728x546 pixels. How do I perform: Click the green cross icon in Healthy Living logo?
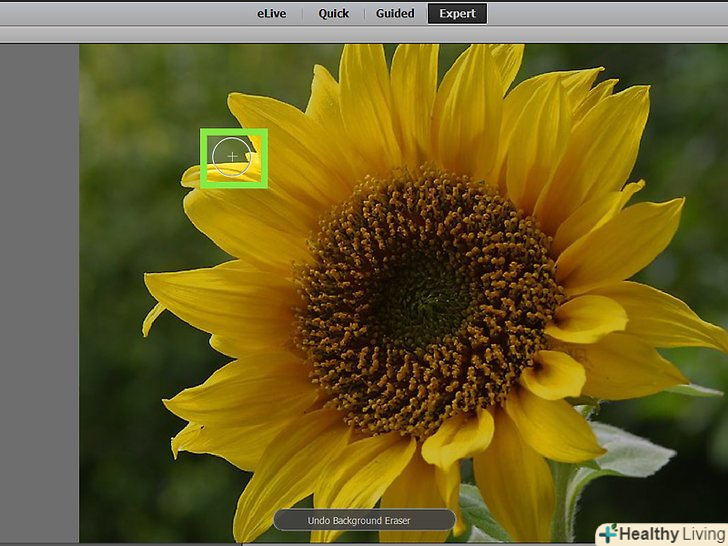609,533
